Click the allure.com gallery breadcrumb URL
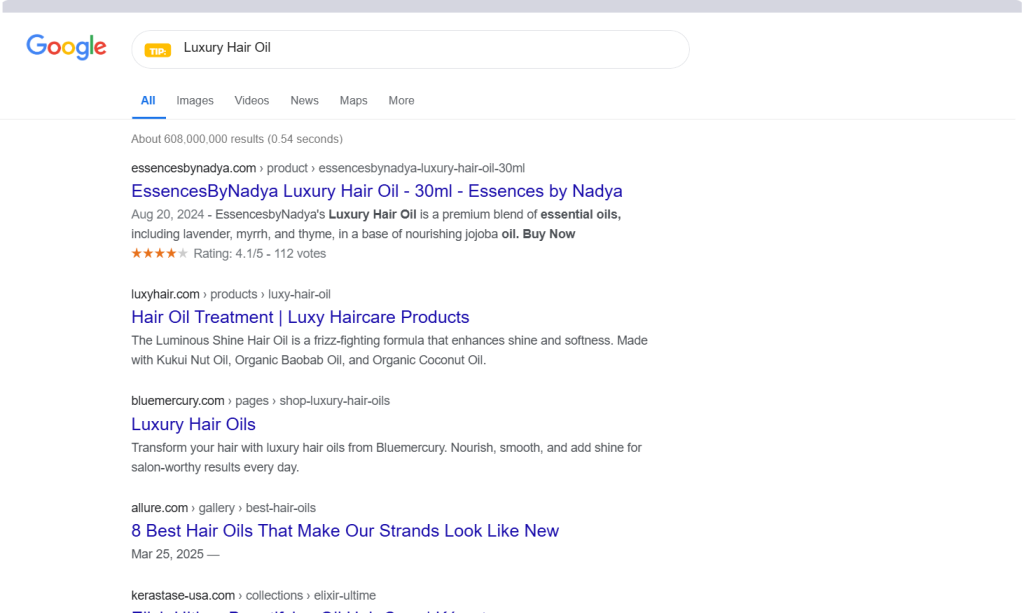This screenshot has height=613, width=1024. coord(223,508)
